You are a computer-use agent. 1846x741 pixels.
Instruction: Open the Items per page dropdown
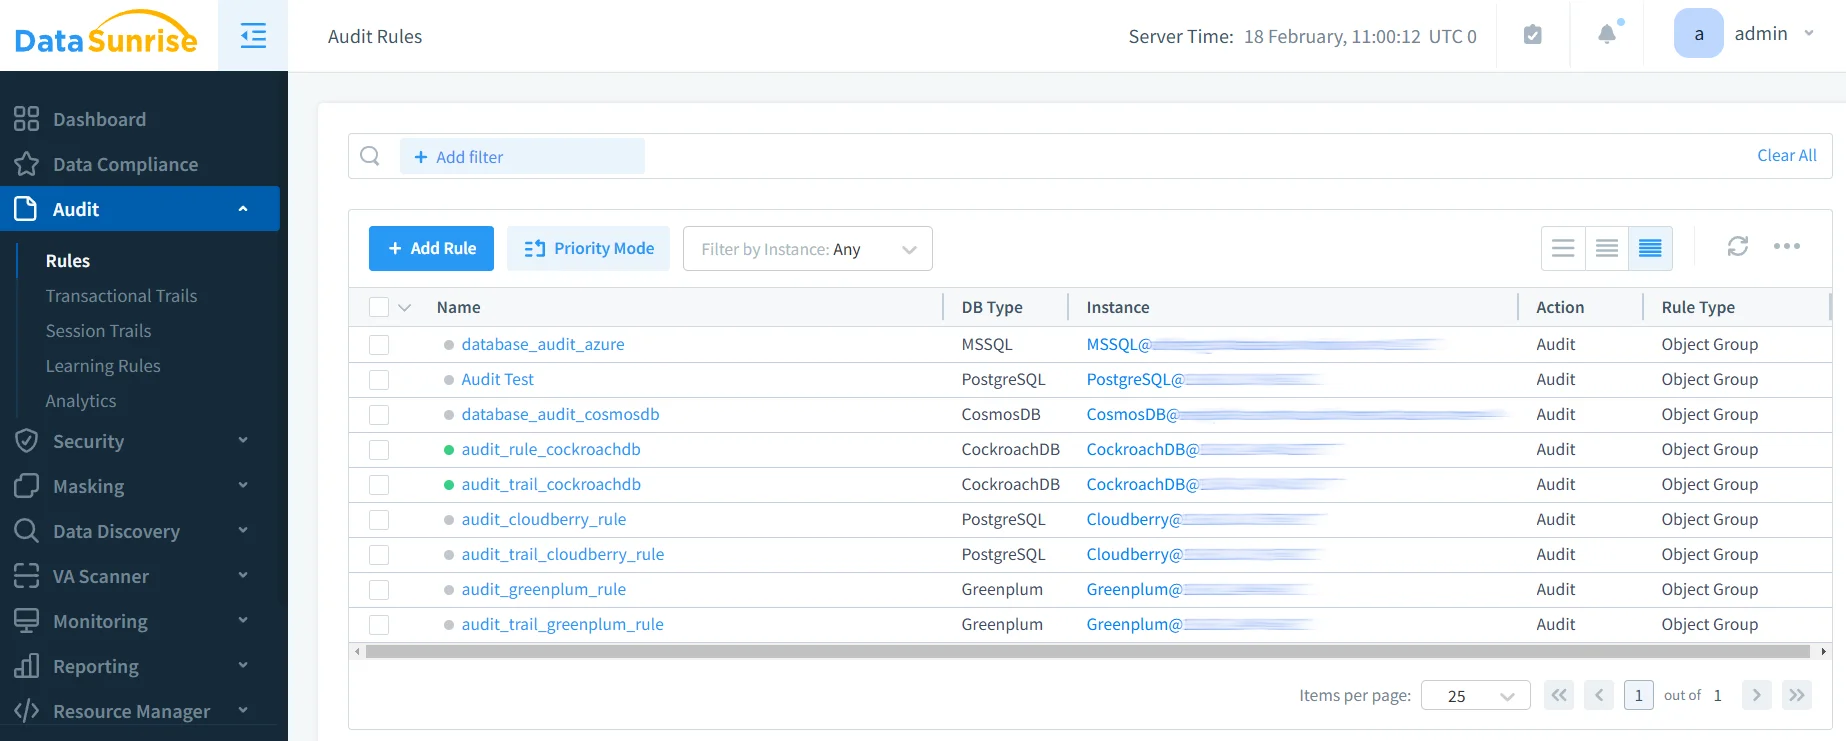1475,696
